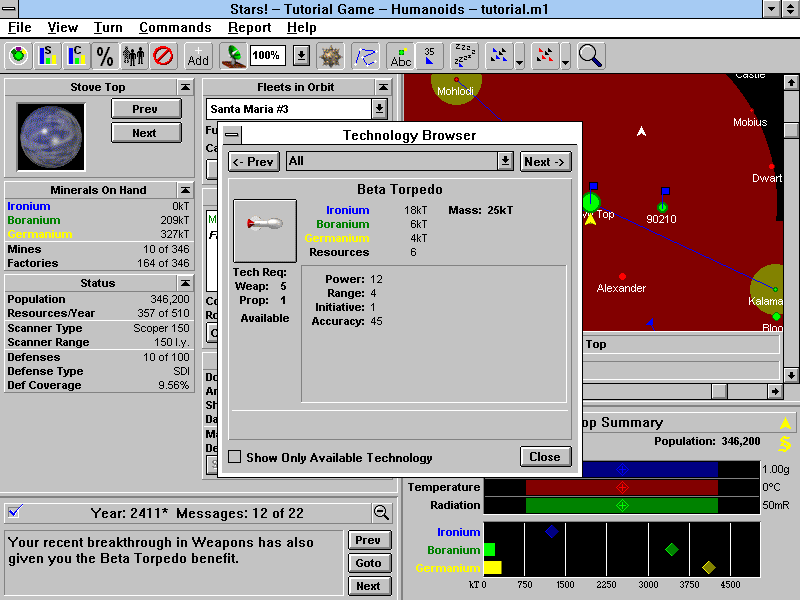Viewport: 800px width, 600px height.
Task: Click the message zoom-out magnifier icon
Action: point(381,513)
